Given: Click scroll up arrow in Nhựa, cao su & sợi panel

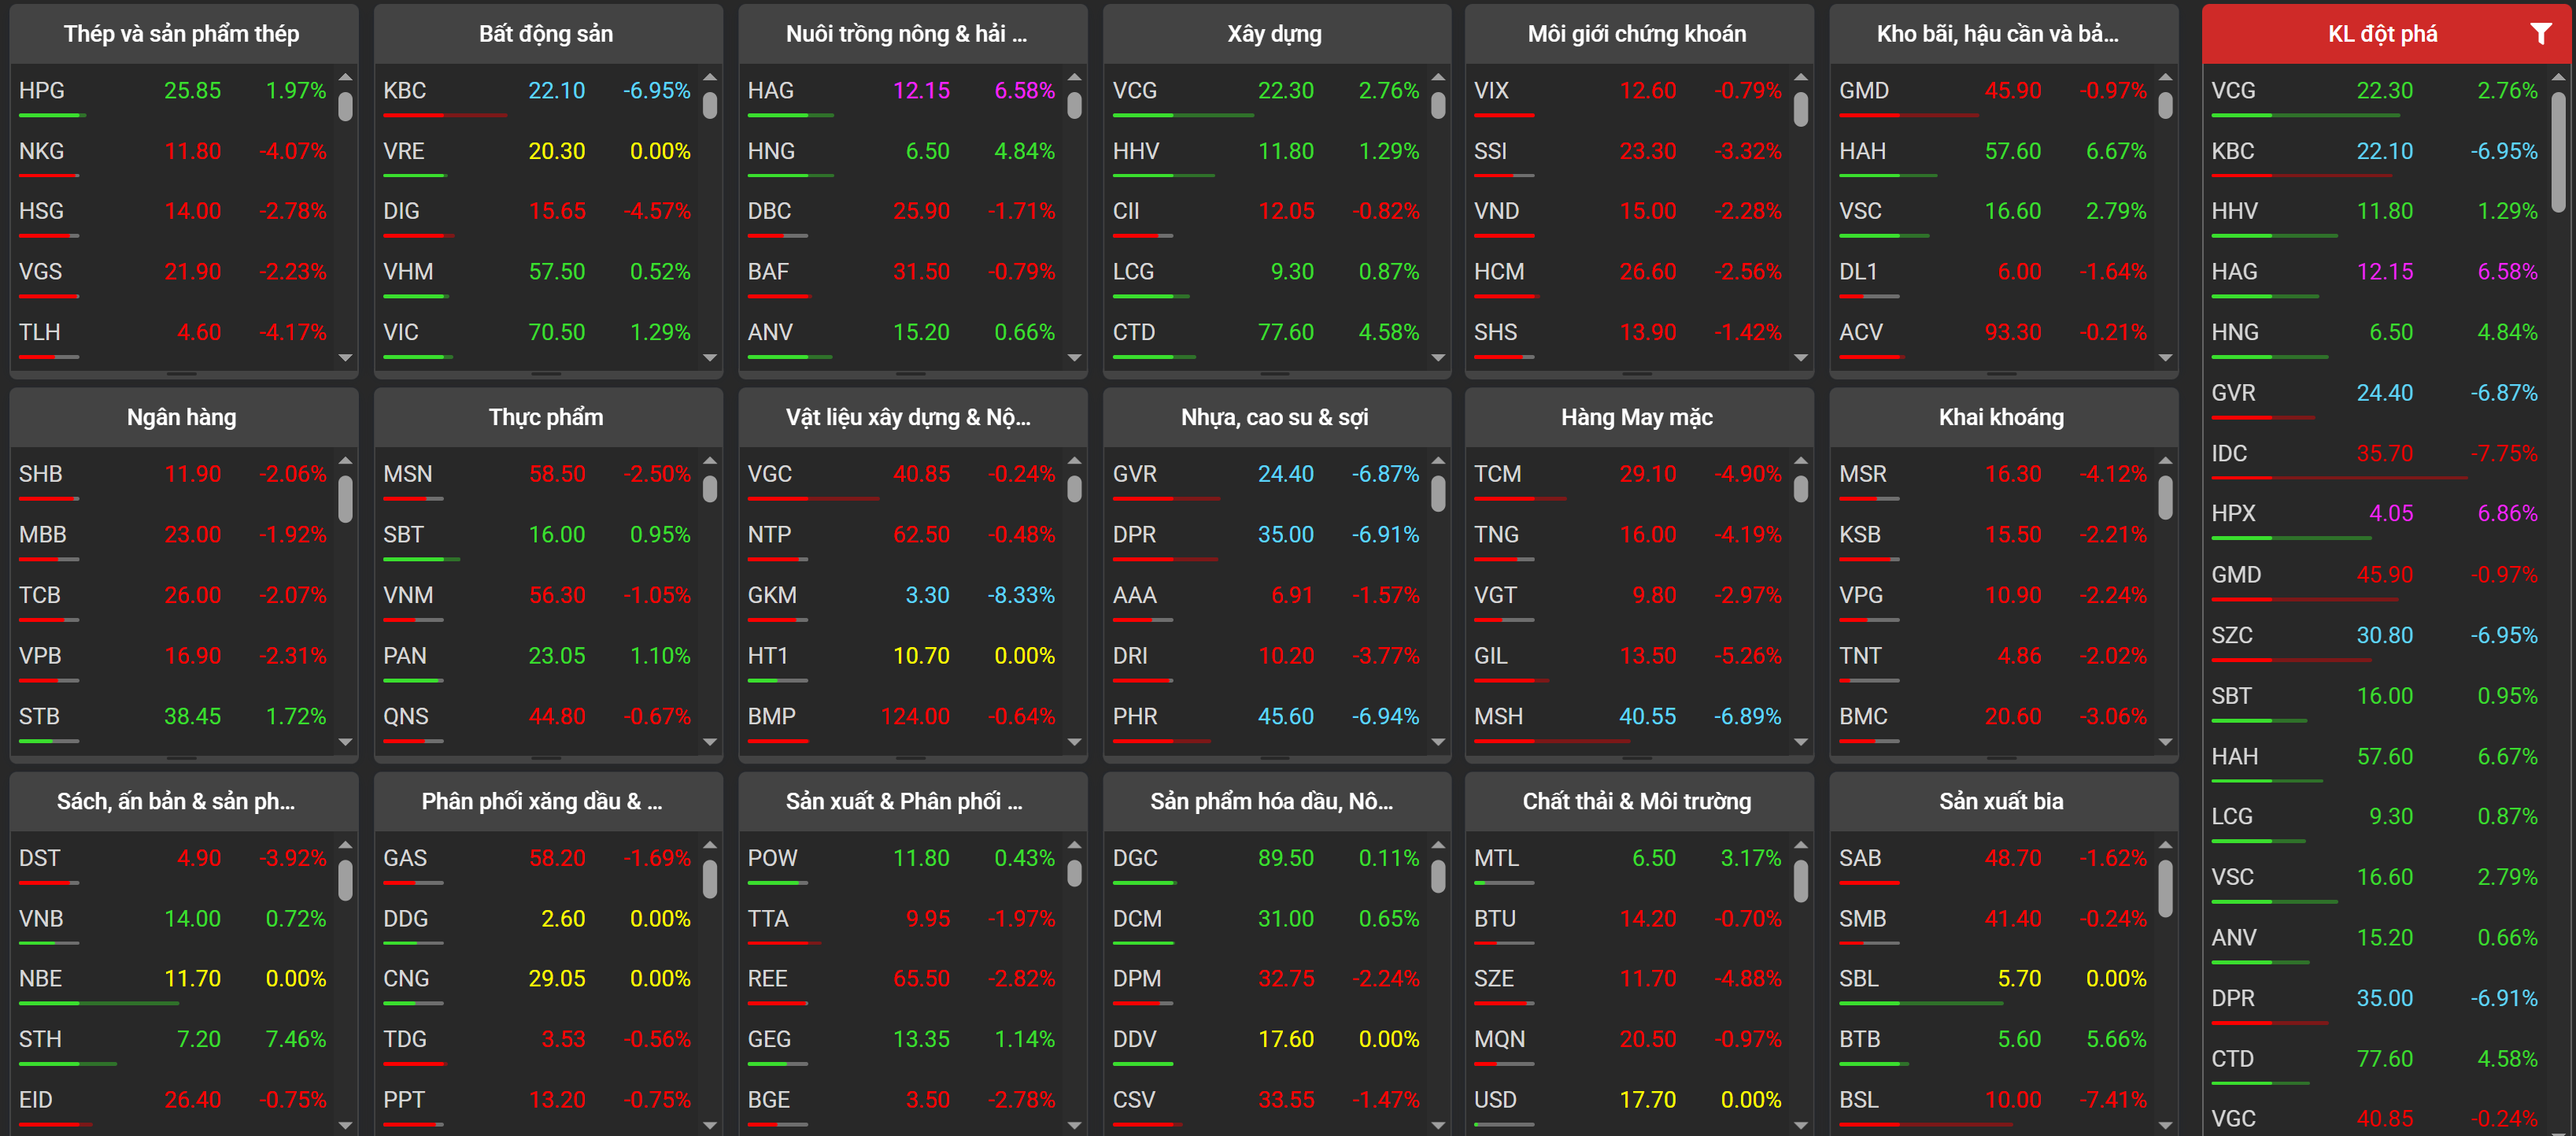Looking at the screenshot, I should pyautogui.click(x=1438, y=461).
